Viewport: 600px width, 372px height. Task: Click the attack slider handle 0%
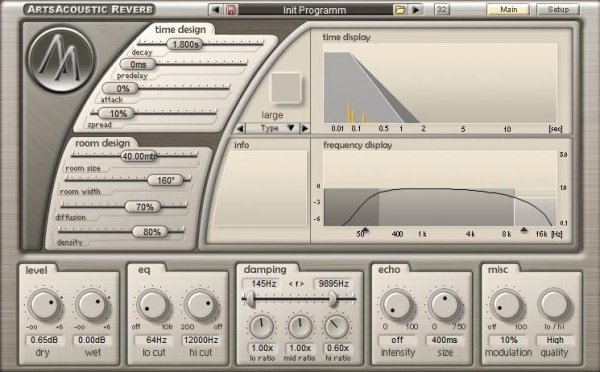(121, 88)
